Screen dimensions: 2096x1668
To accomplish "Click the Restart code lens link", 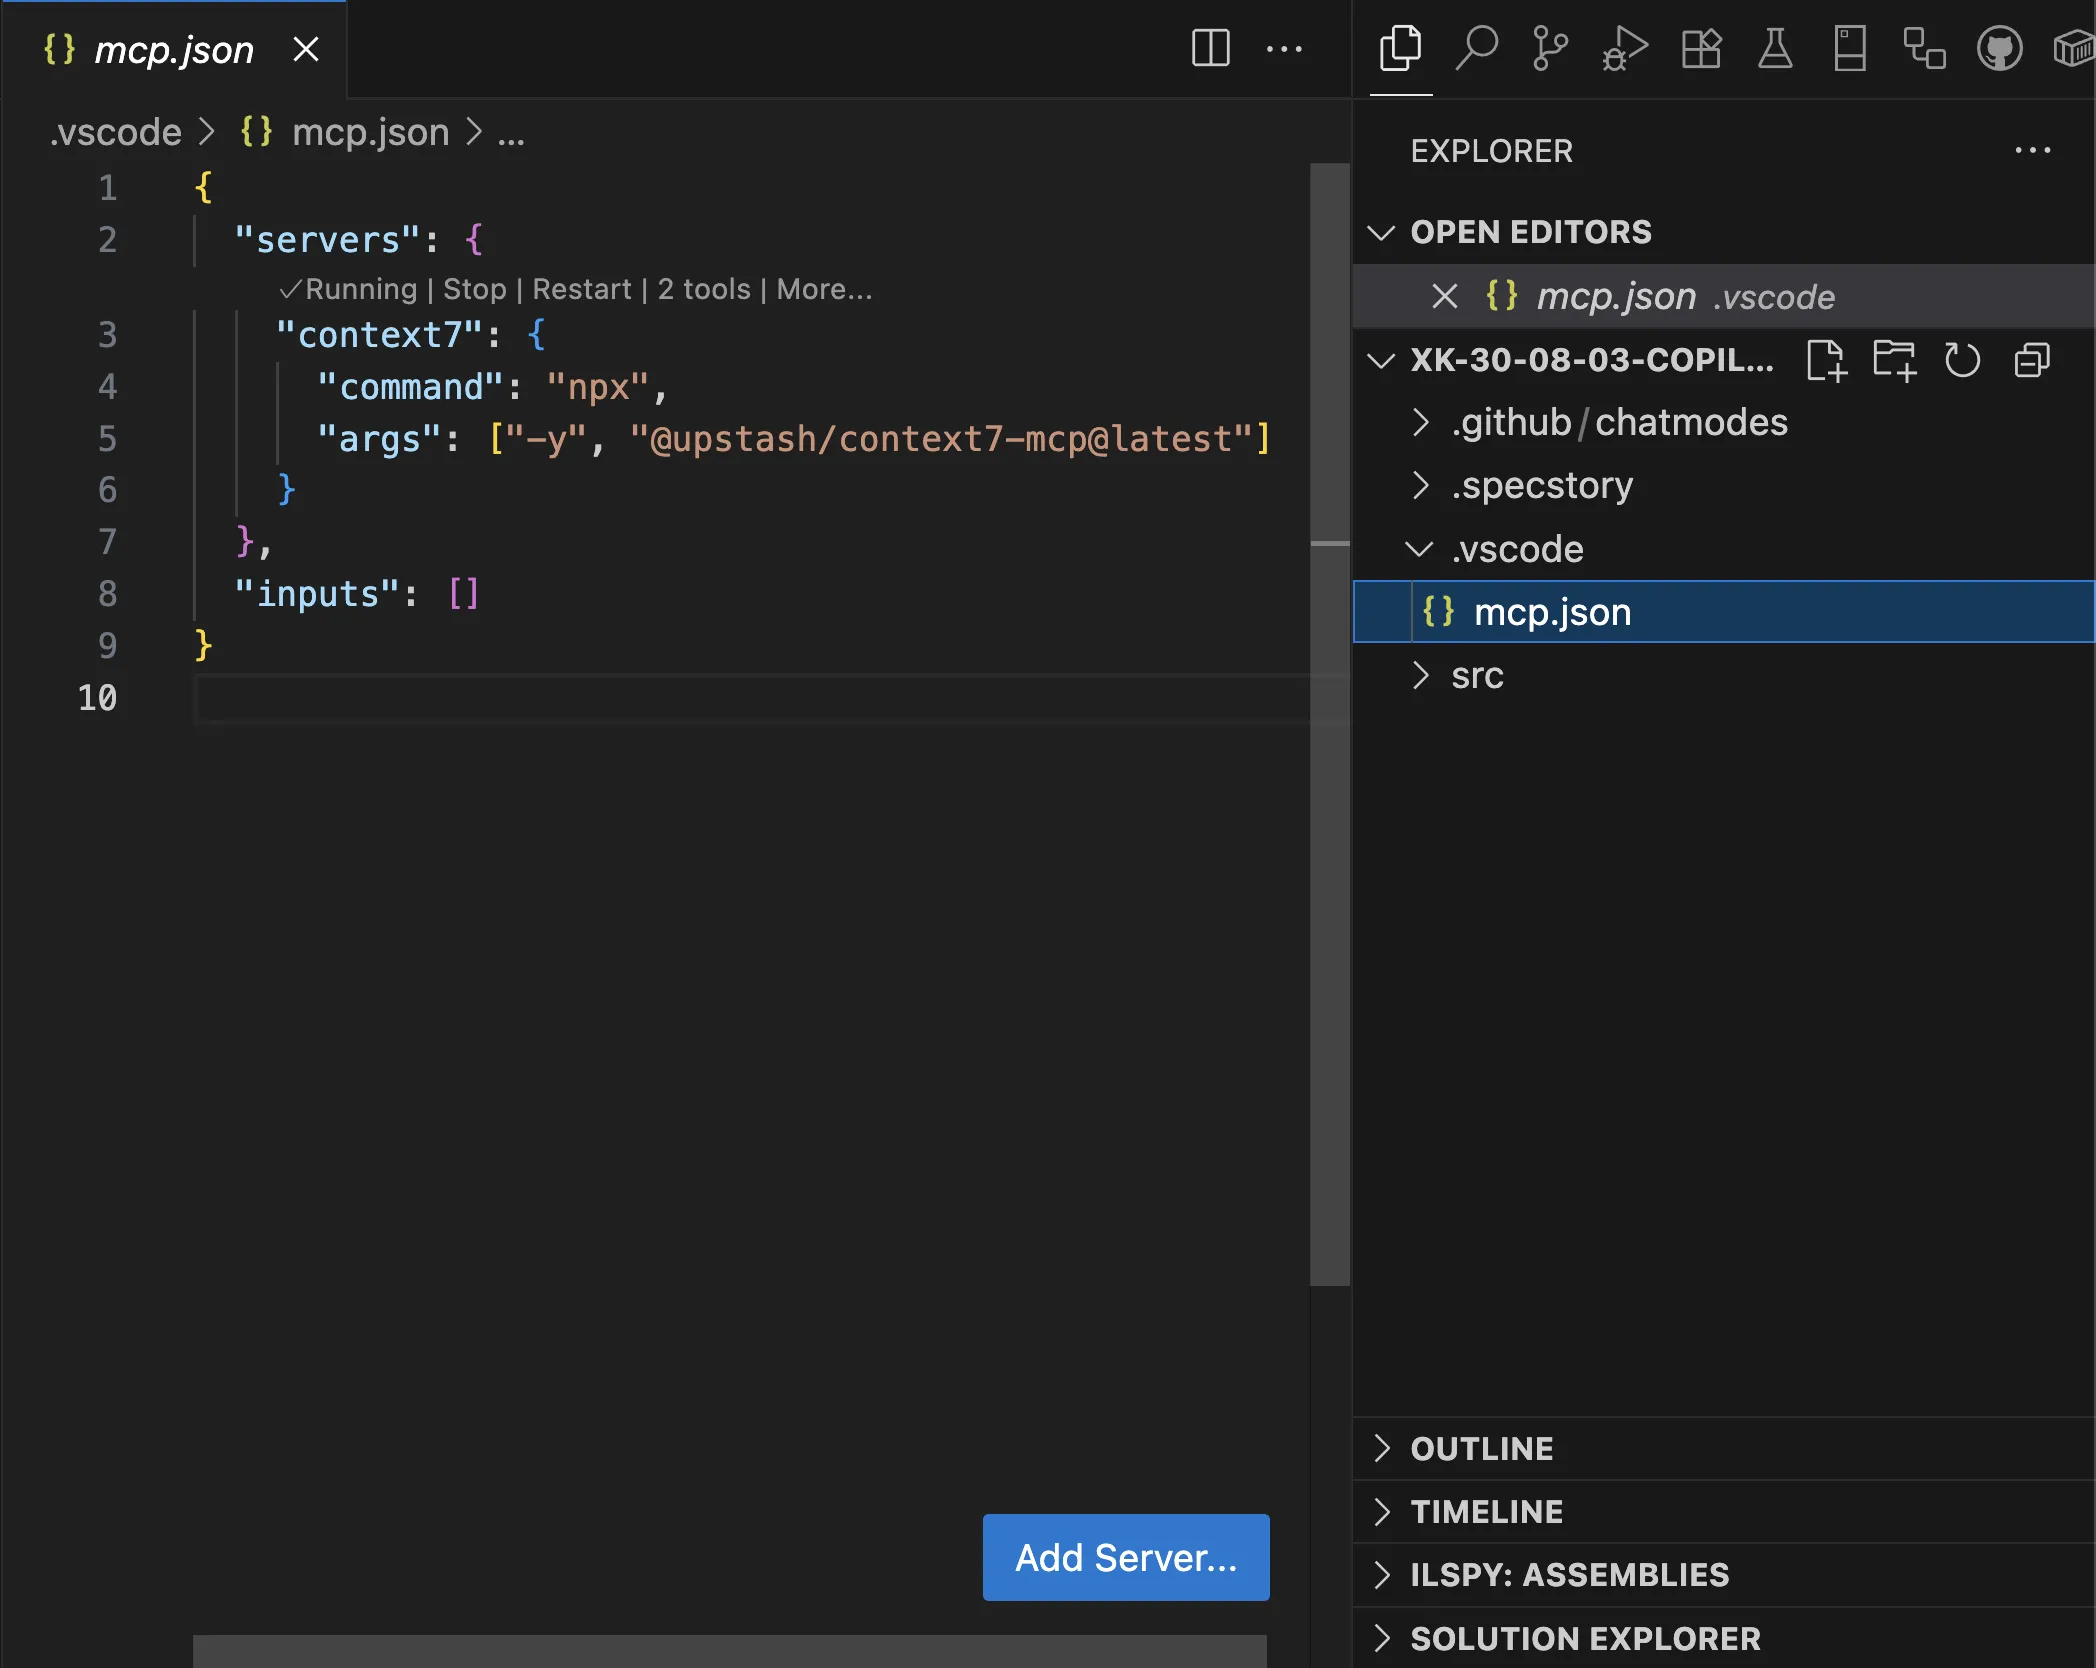I will point(581,289).
